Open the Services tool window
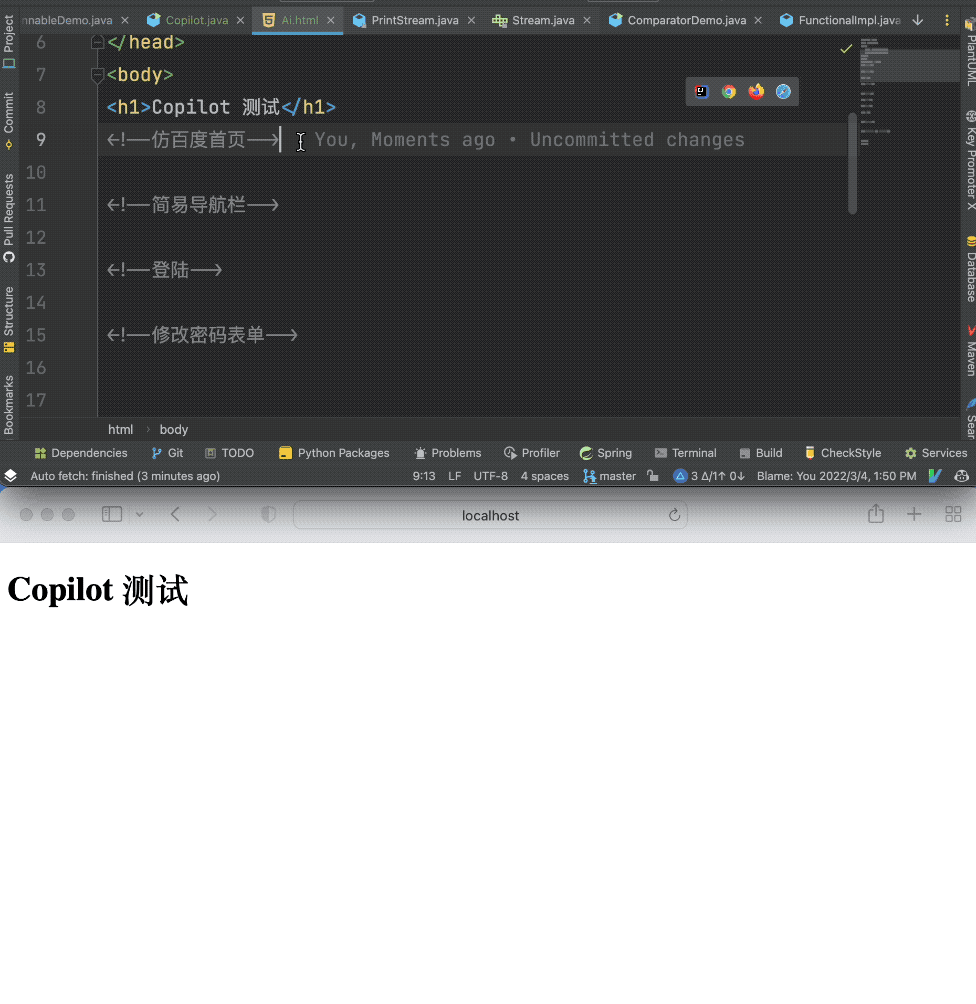Viewport: 976px width, 1004px height. click(936, 453)
